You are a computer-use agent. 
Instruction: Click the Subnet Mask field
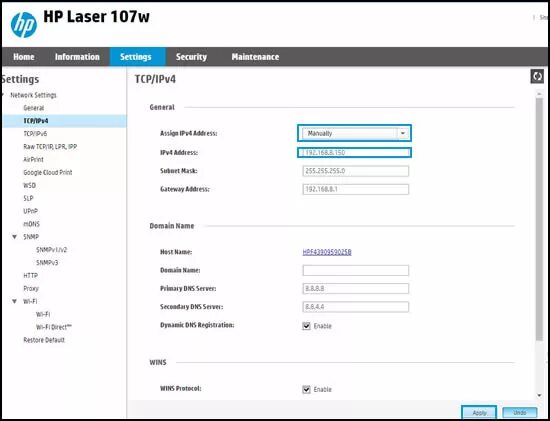click(x=356, y=171)
